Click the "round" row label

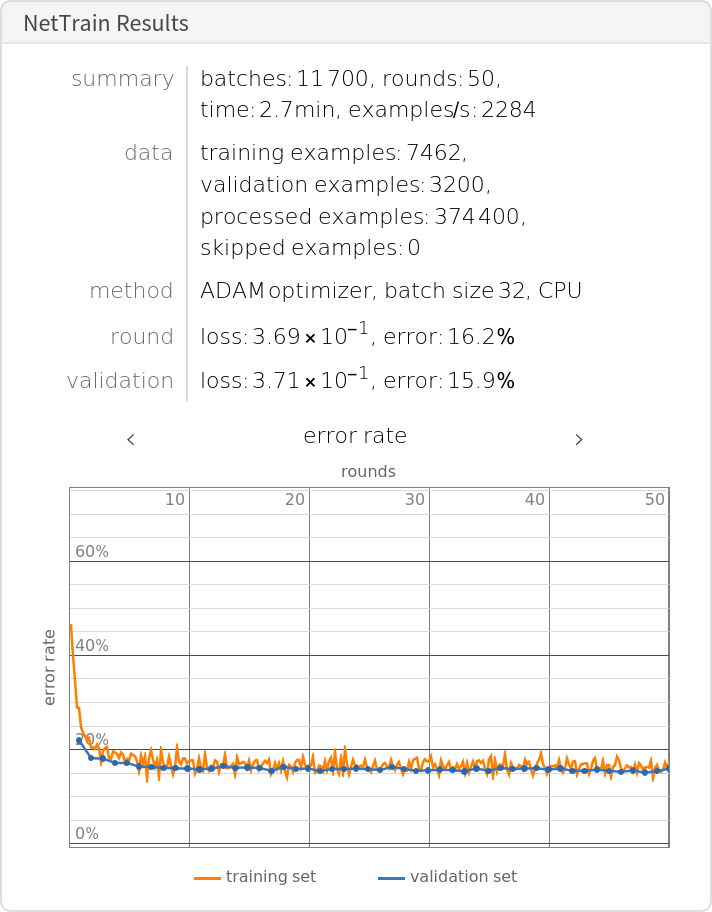coord(142,337)
